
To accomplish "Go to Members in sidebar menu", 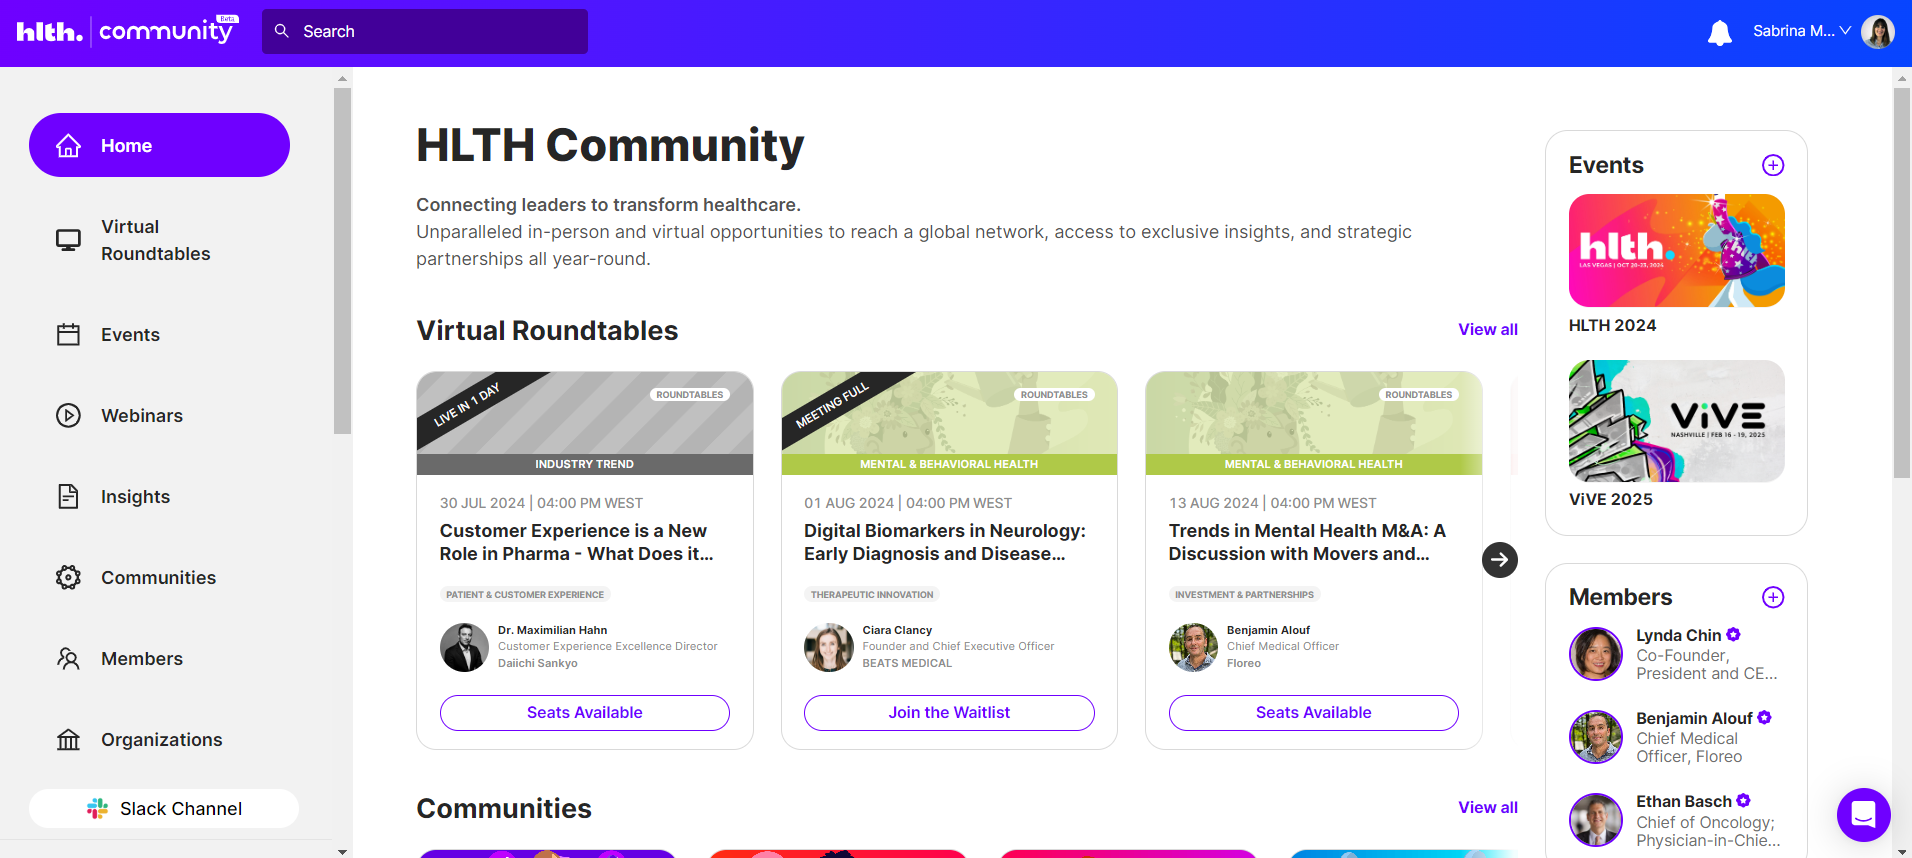I will [x=141, y=659].
